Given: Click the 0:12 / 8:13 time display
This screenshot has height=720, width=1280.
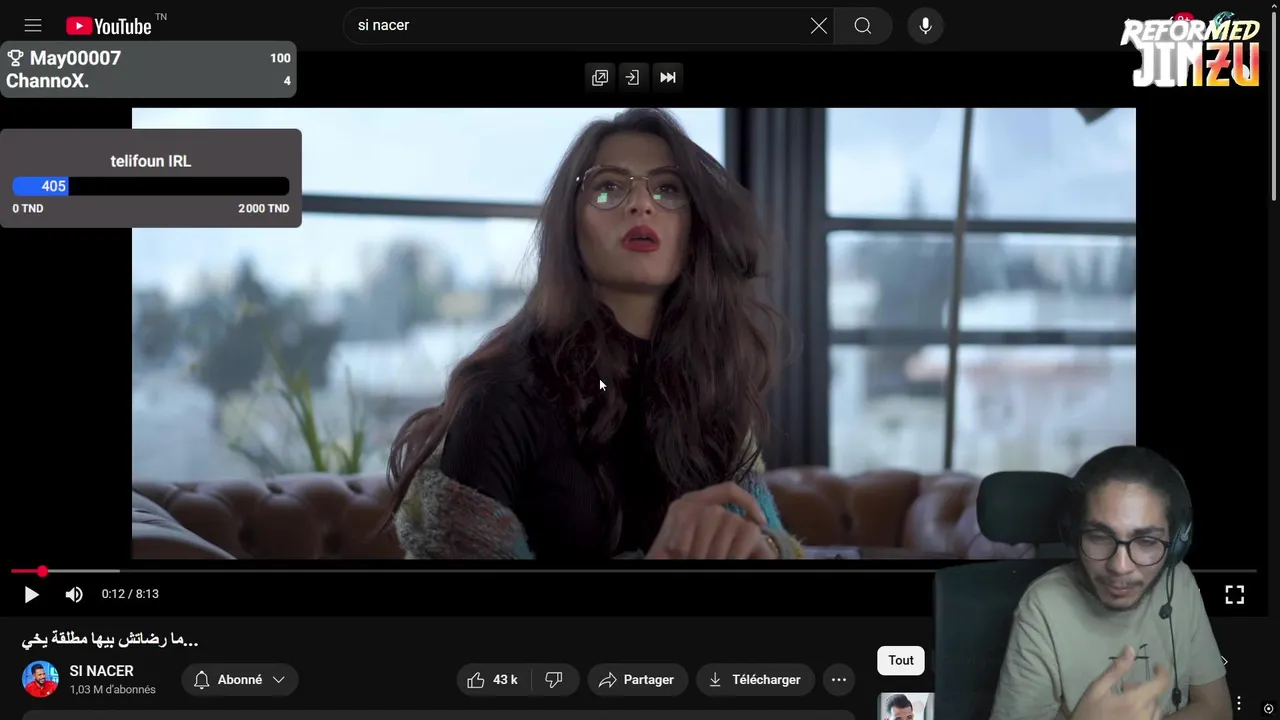Looking at the screenshot, I should 130,594.
